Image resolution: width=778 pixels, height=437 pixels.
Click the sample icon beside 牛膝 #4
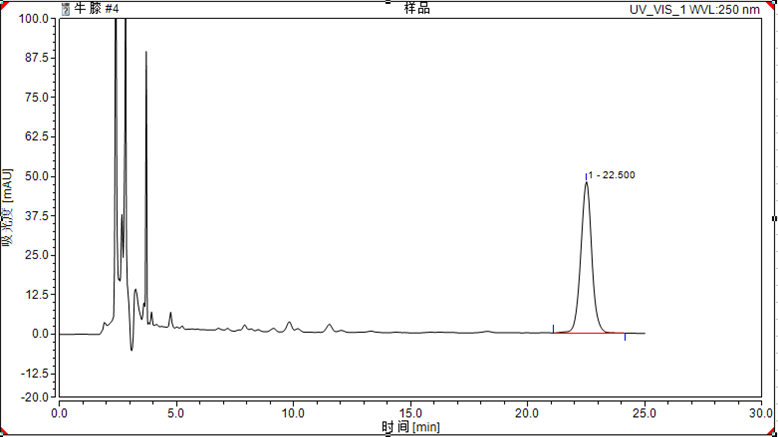coord(66,8)
